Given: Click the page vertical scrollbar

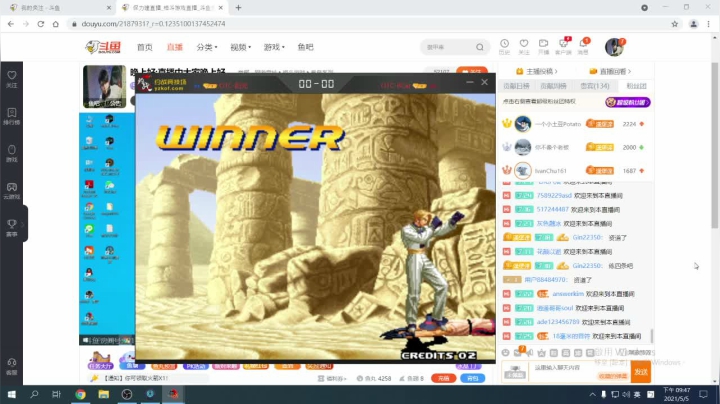Looking at the screenshot, I should (714, 146).
